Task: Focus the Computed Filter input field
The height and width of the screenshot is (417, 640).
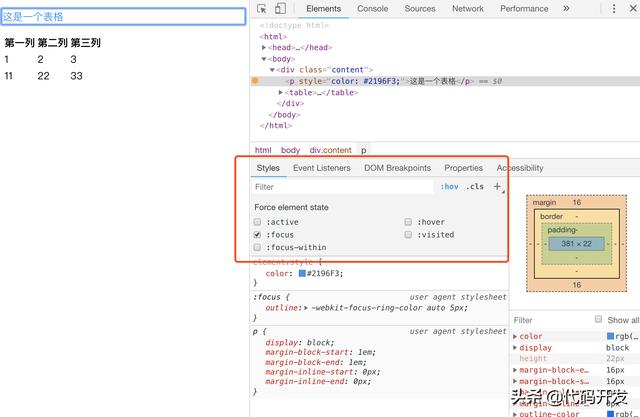Action: pyautogui.click(x=551, y=320)
